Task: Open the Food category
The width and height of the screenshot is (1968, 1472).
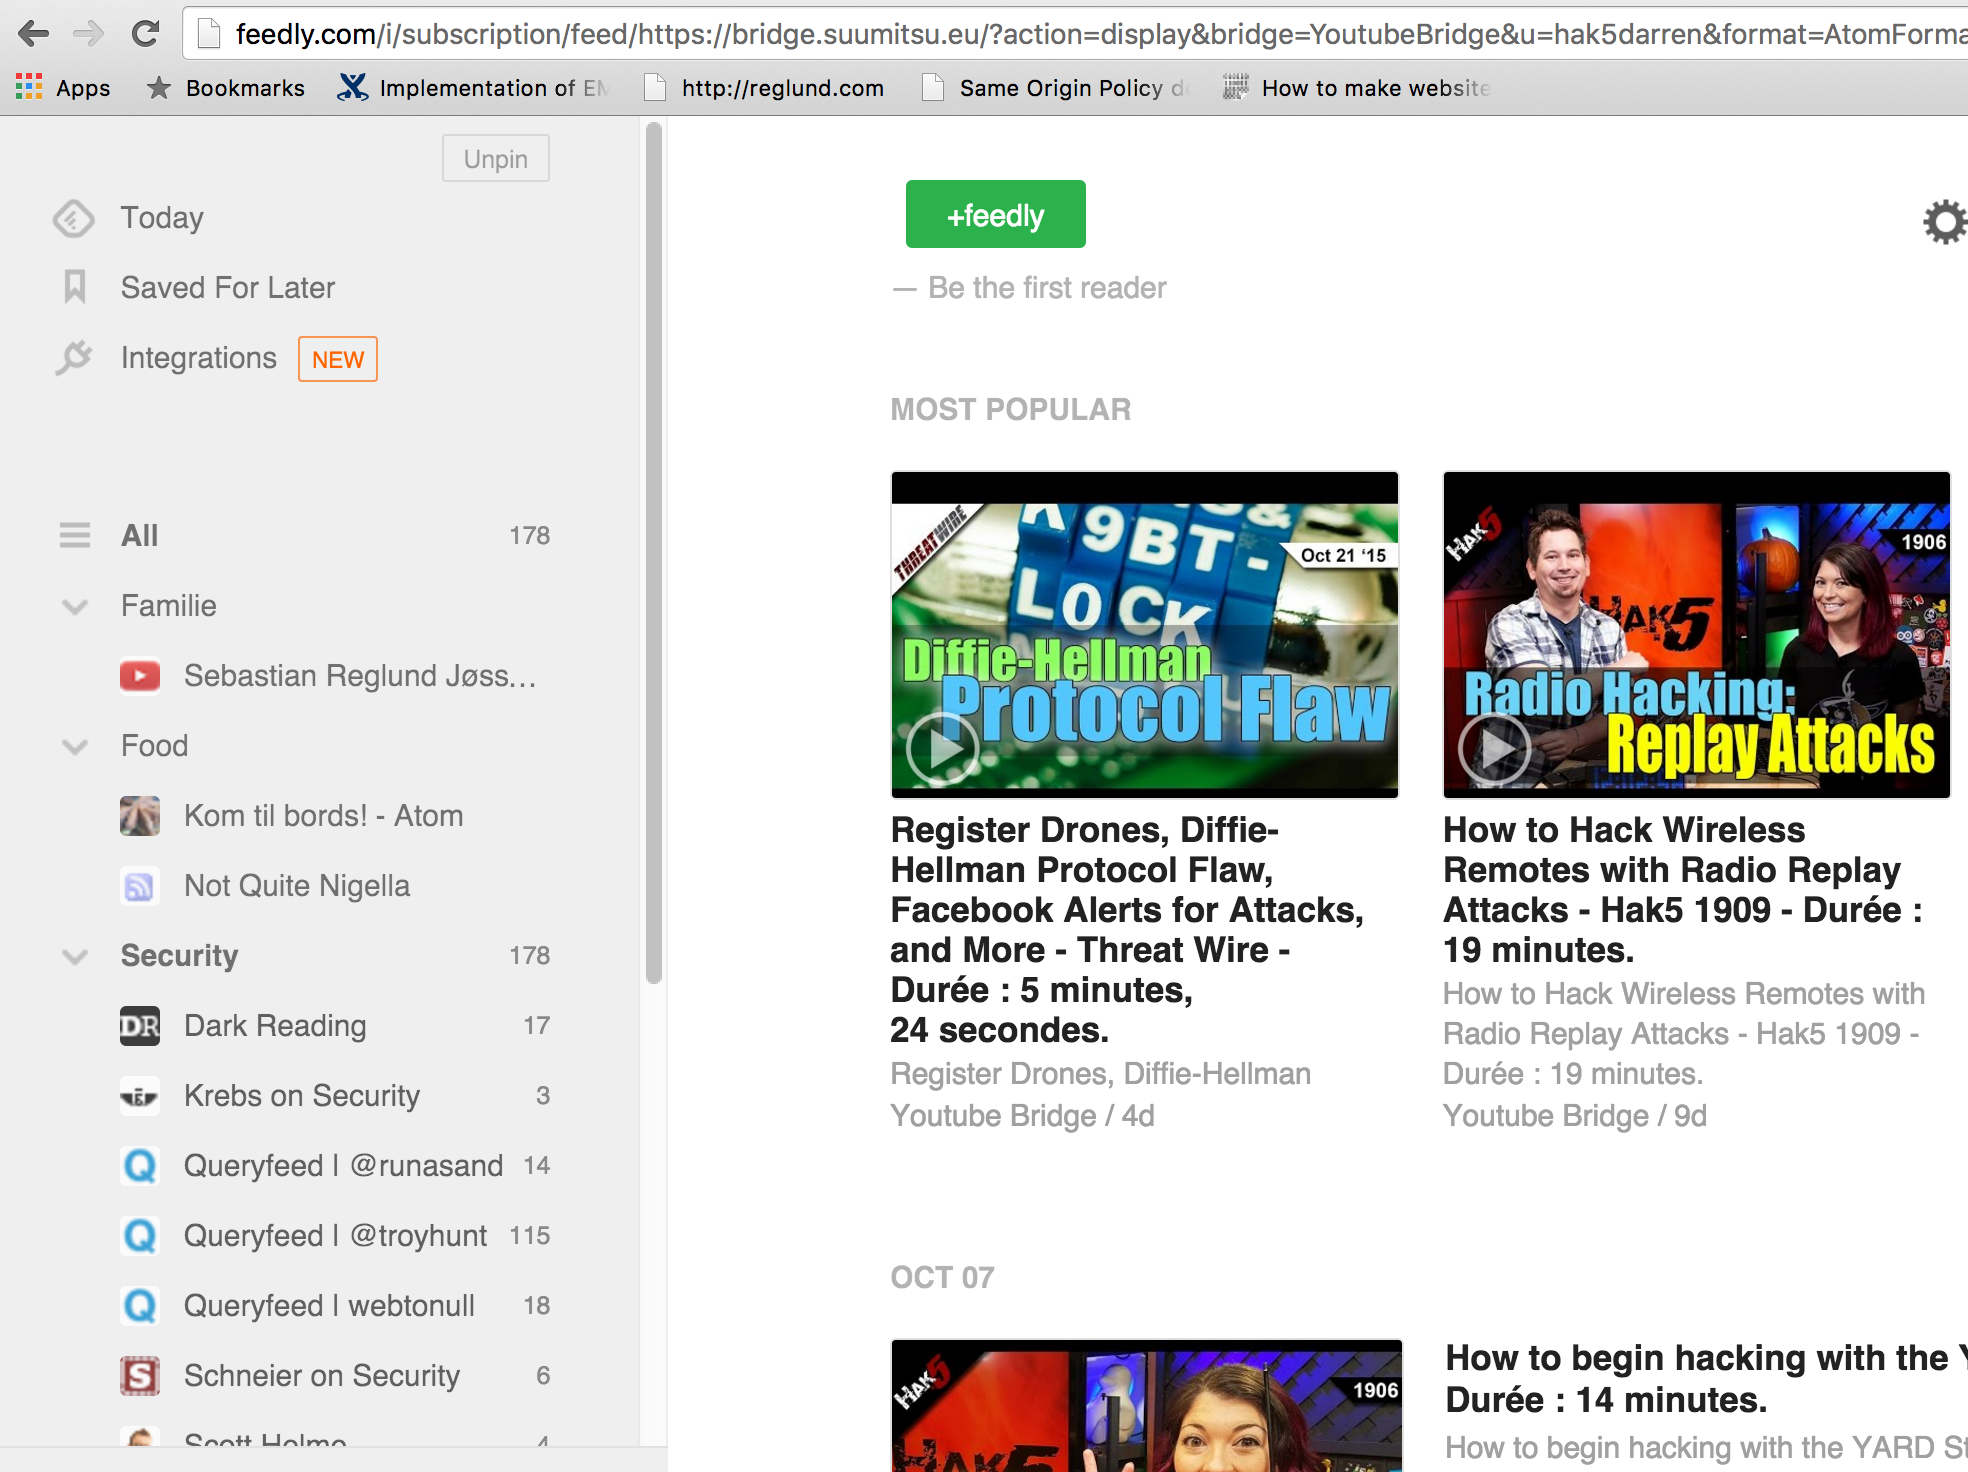Action: coord(155,746)
